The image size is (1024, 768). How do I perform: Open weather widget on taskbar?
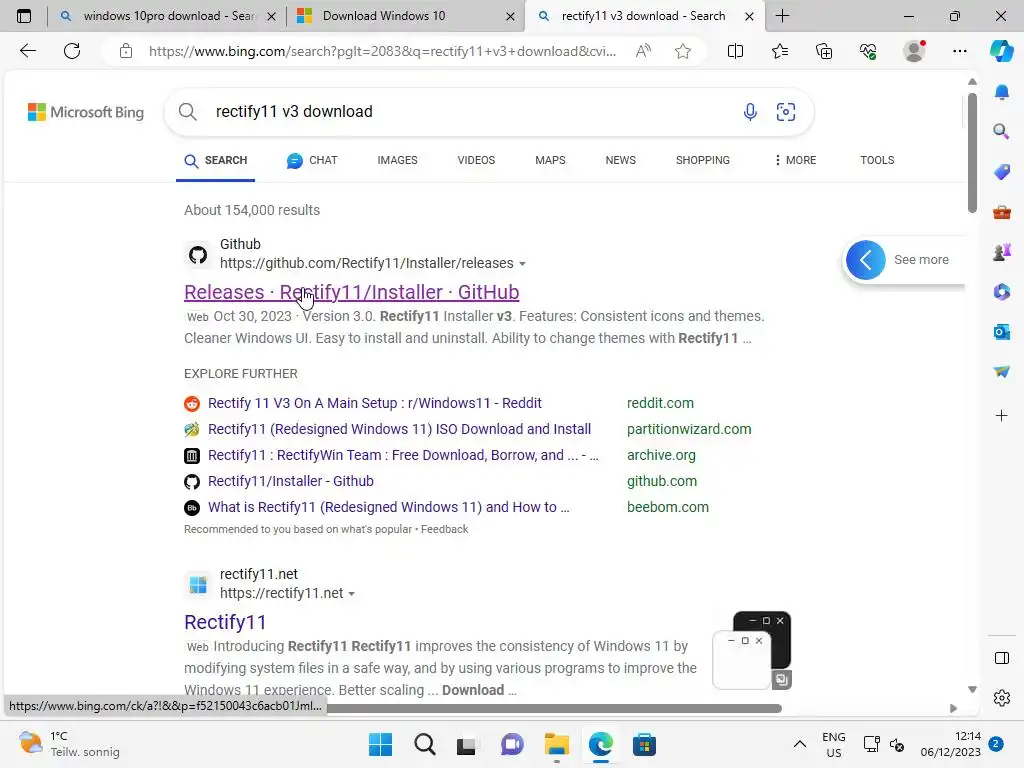click(69, 744)
